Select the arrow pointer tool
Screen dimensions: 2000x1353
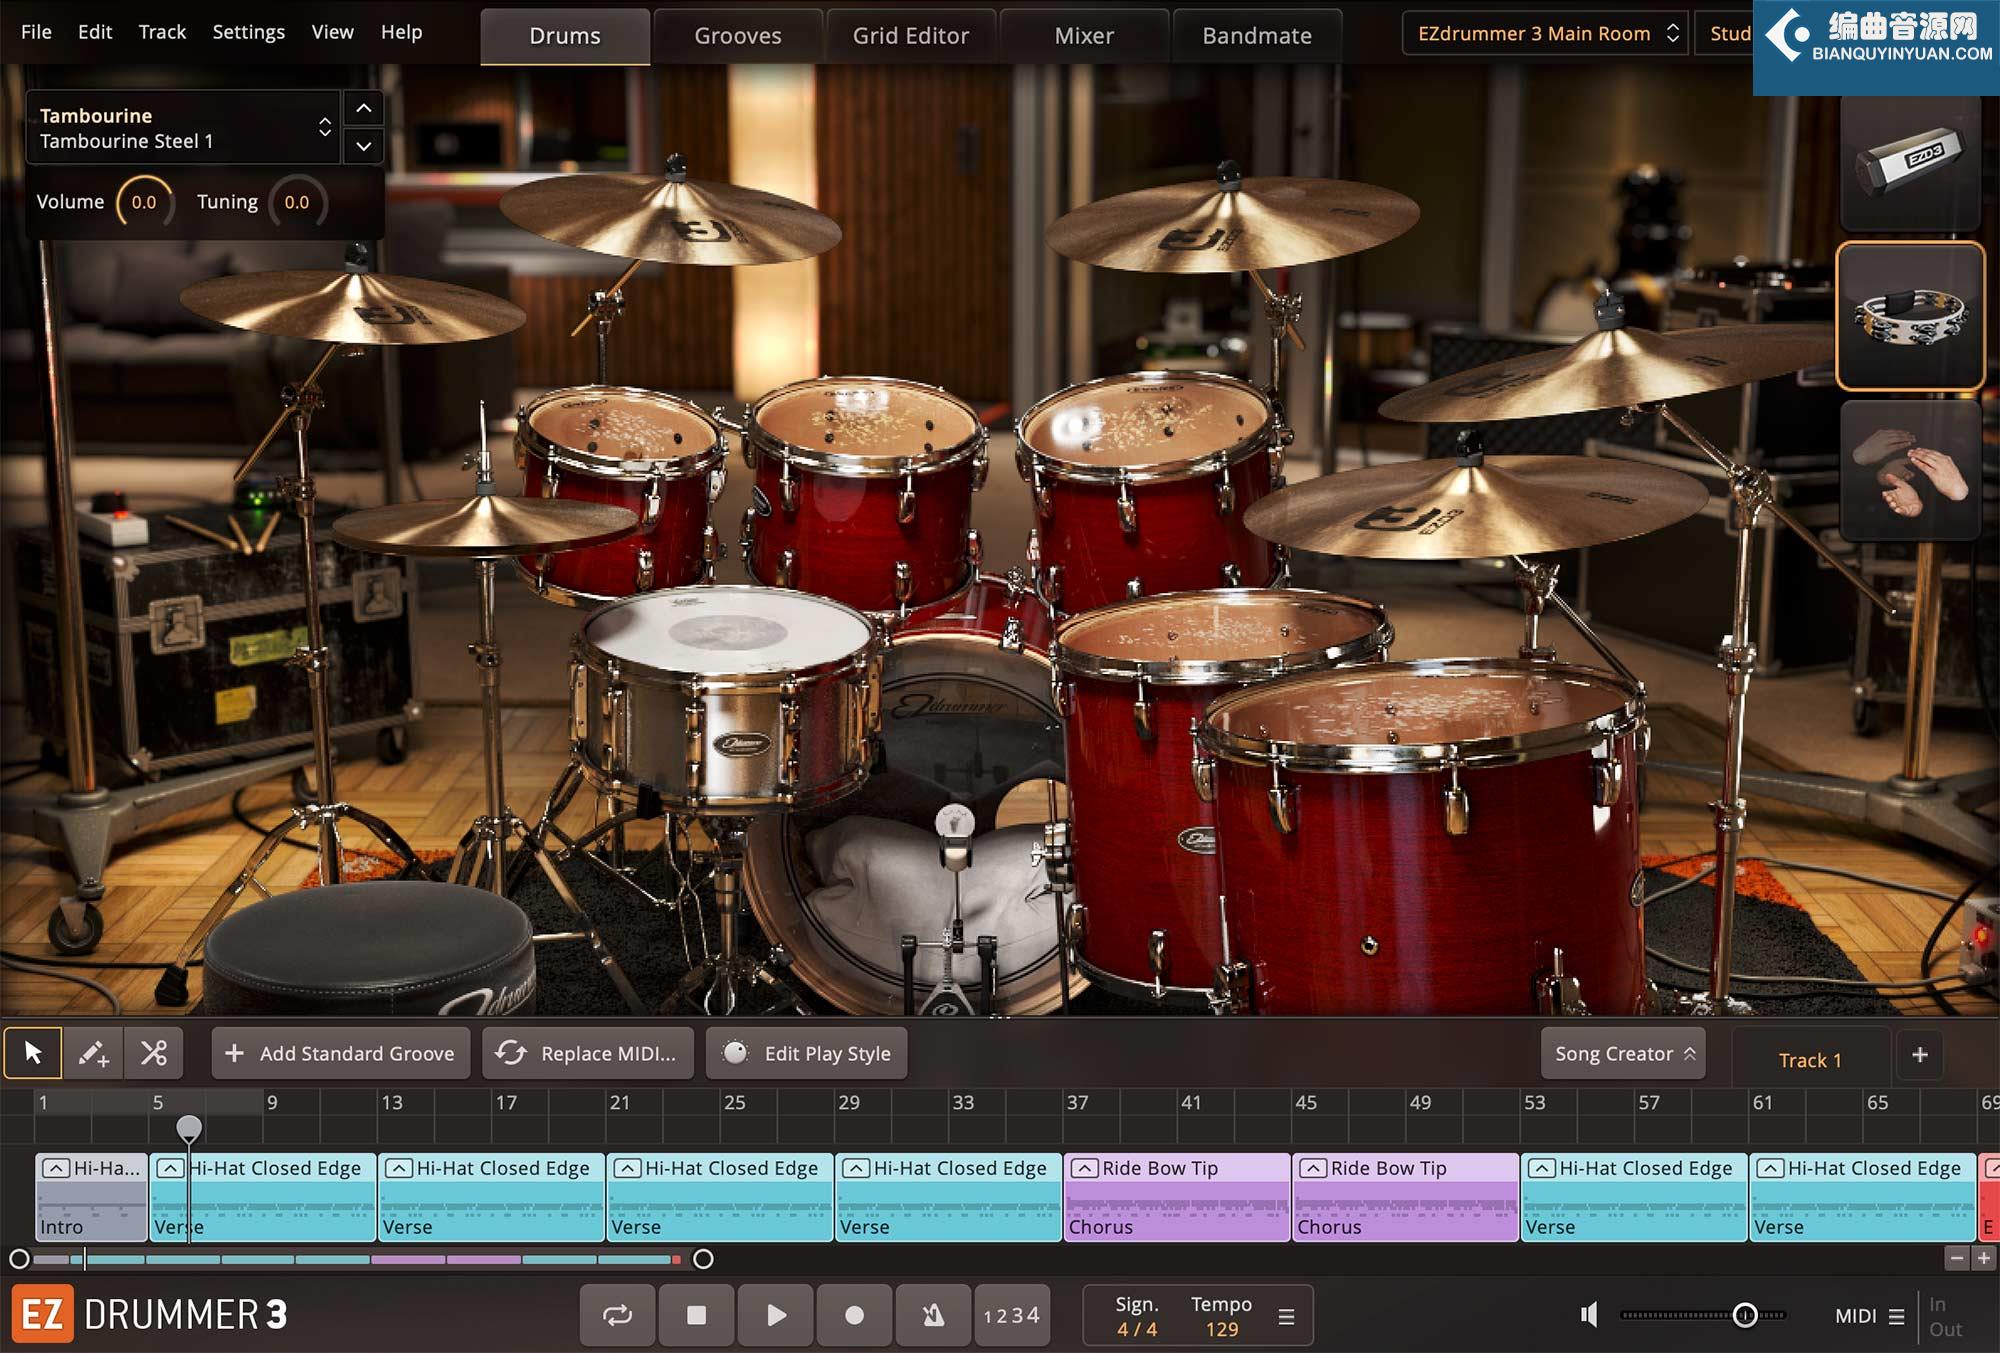click(33, 1053)
